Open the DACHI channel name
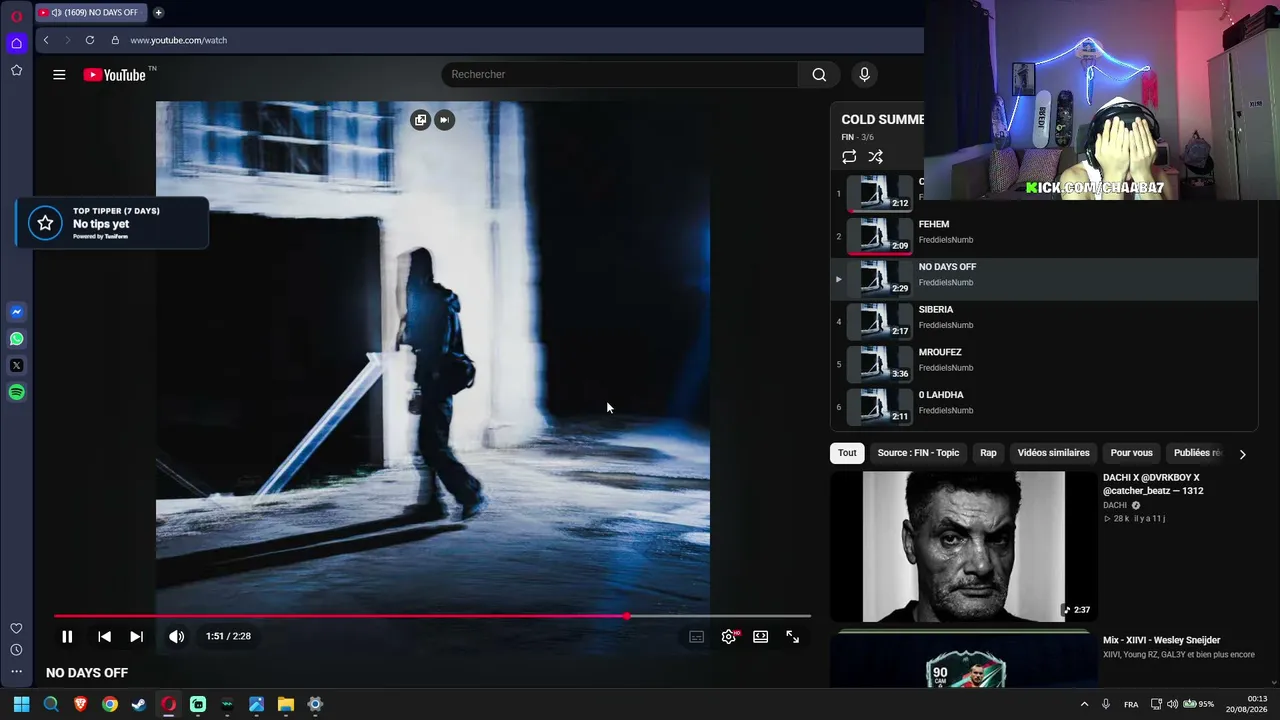The image size is (1280, 720). (1114, 505)
